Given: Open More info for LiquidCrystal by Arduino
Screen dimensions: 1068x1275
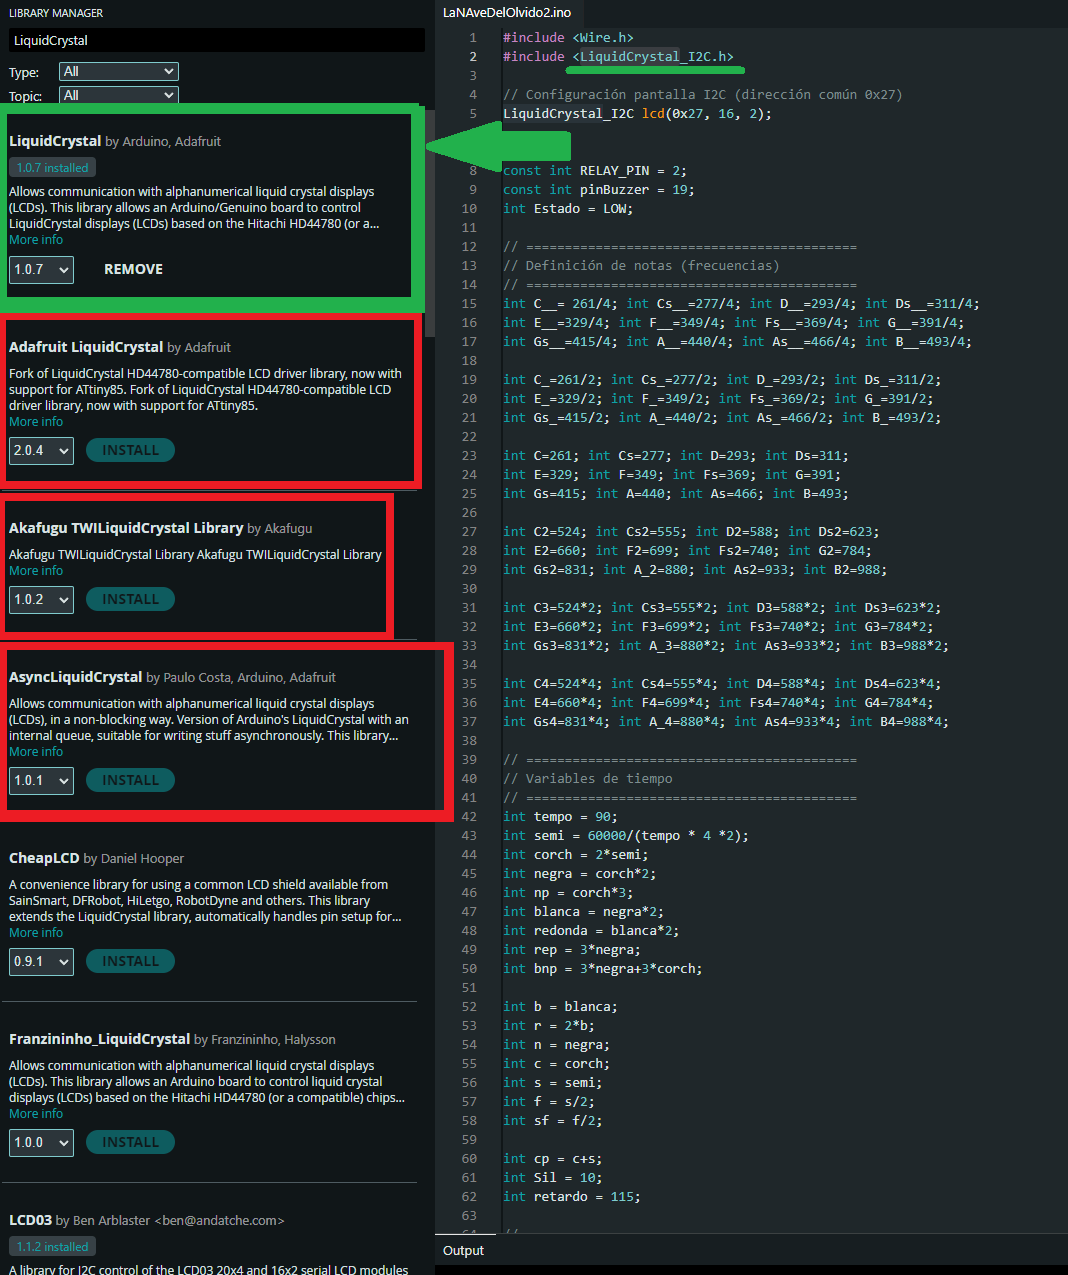Looking at the screenshot, I should pos(36,240).
